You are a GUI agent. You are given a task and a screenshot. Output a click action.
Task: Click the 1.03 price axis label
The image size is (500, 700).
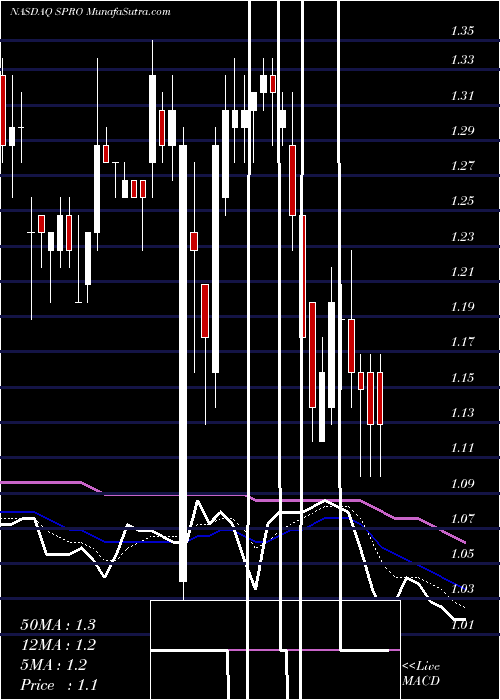coord(462,589)
